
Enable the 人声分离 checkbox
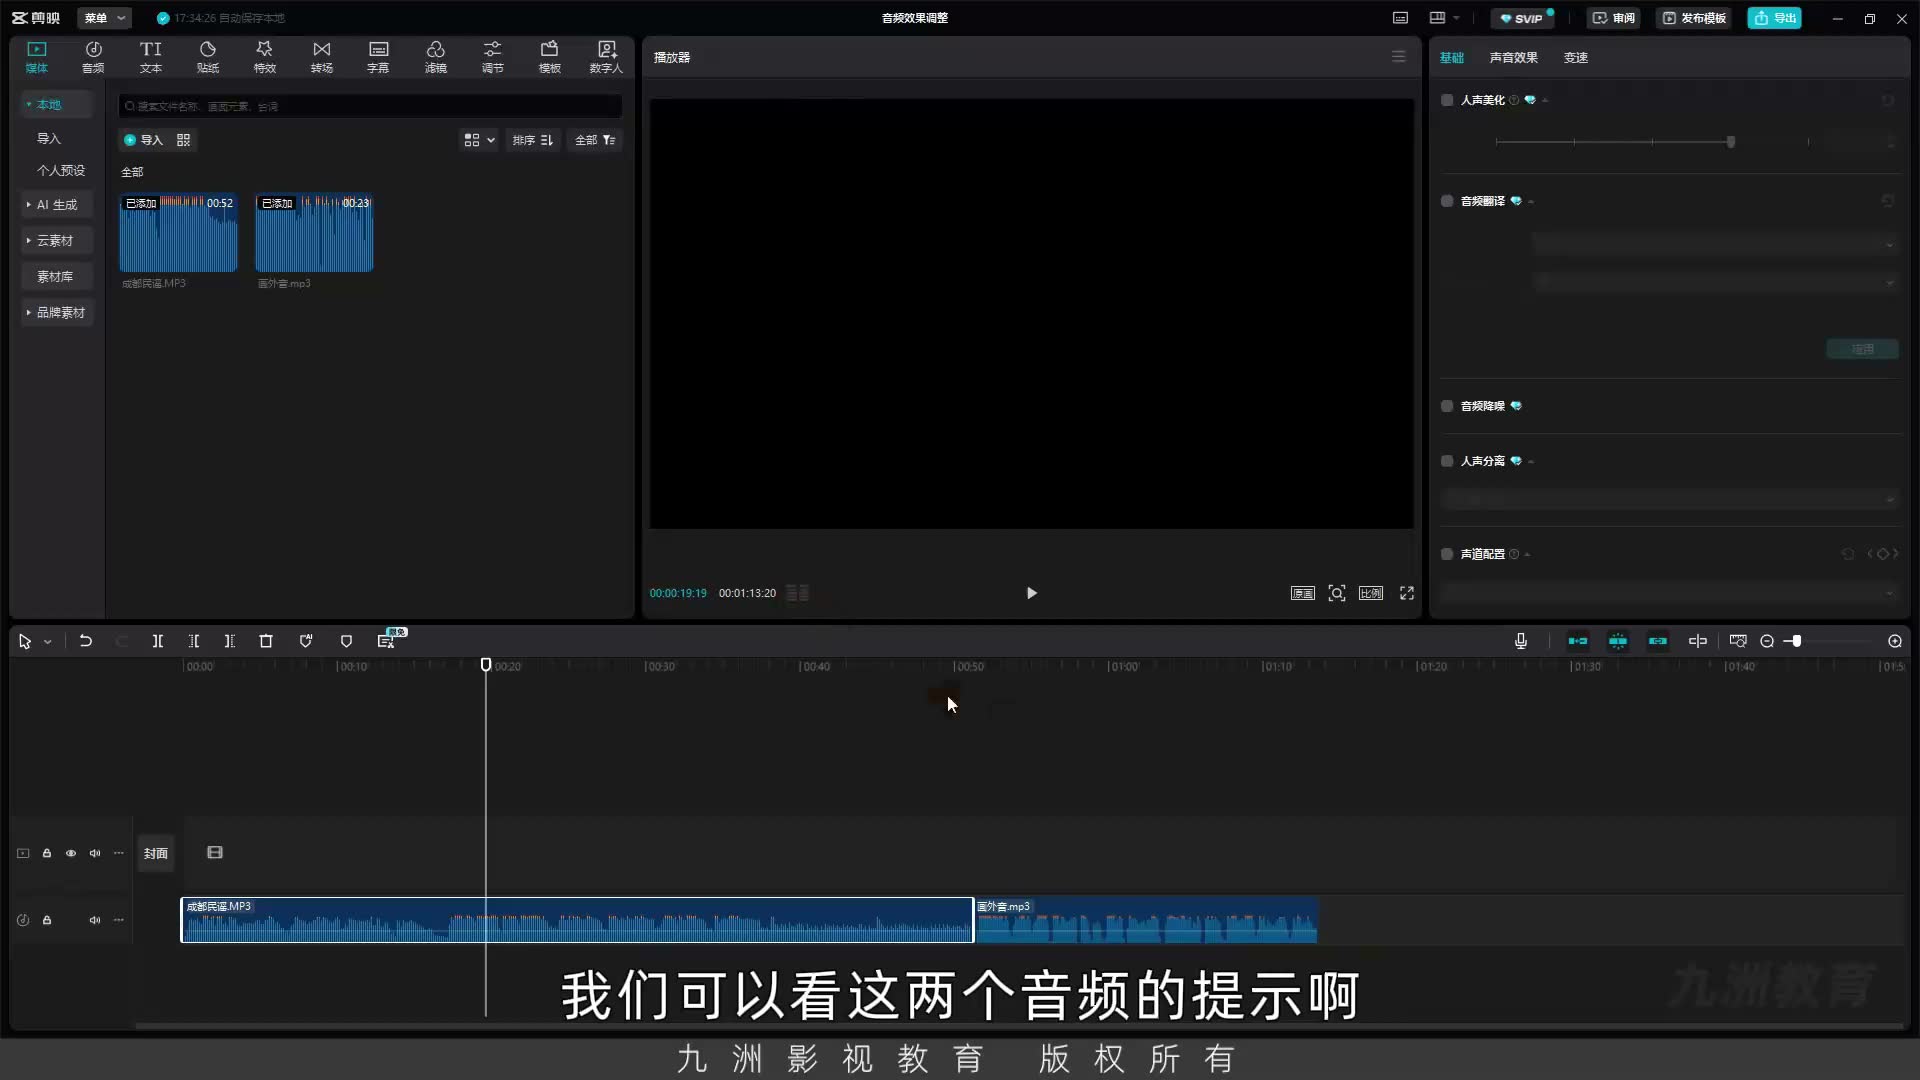1447,461
